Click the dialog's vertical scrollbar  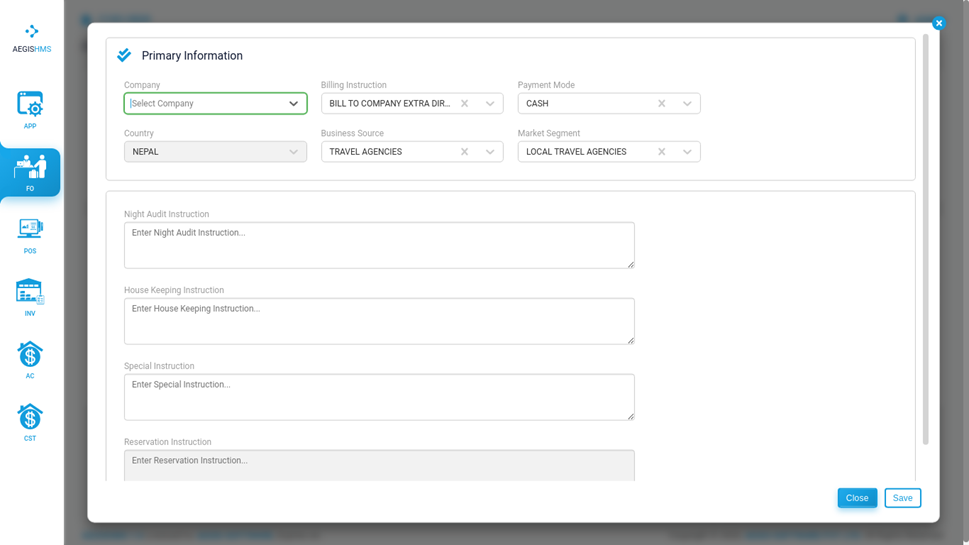(x=925, y=239)
